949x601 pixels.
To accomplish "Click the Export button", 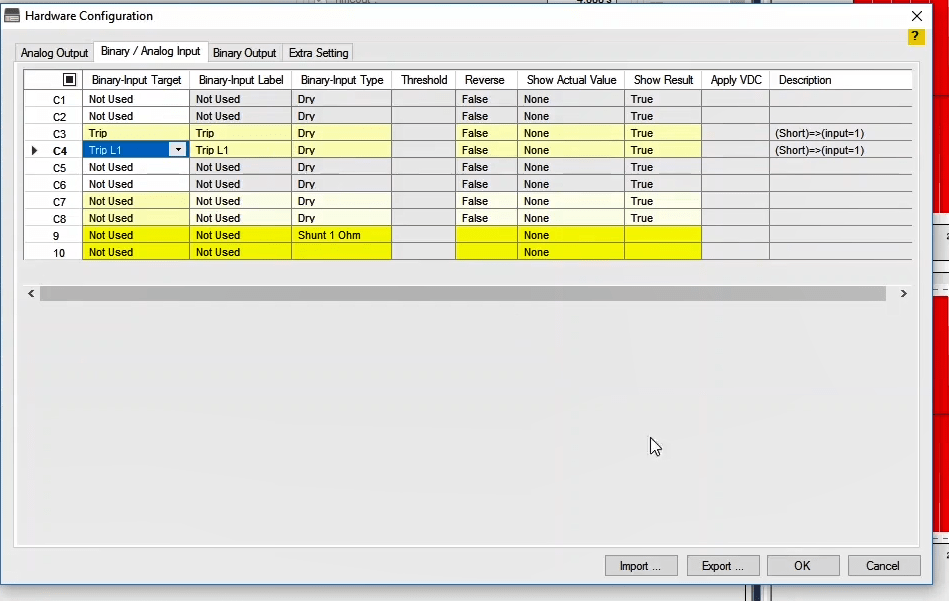I will (722, 566).
